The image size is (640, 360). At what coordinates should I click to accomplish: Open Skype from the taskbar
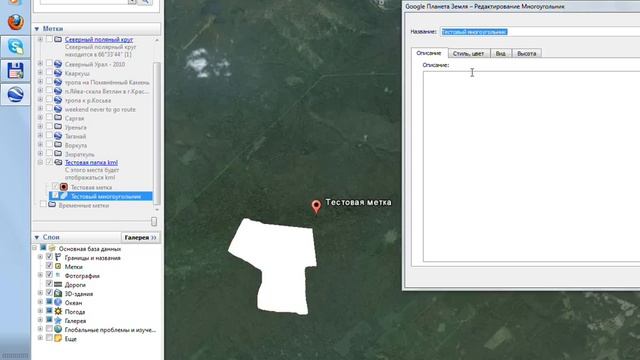tap(16, 47)
